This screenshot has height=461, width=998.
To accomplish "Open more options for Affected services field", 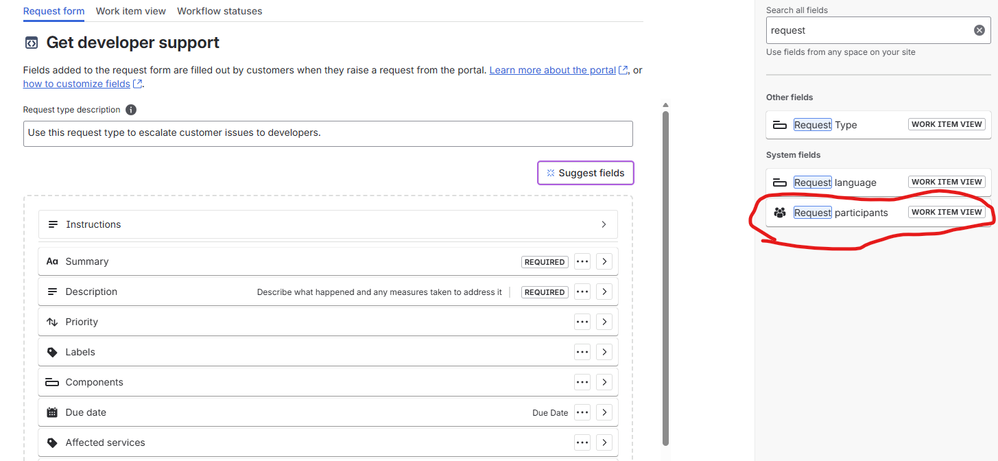I will [582, 443].
